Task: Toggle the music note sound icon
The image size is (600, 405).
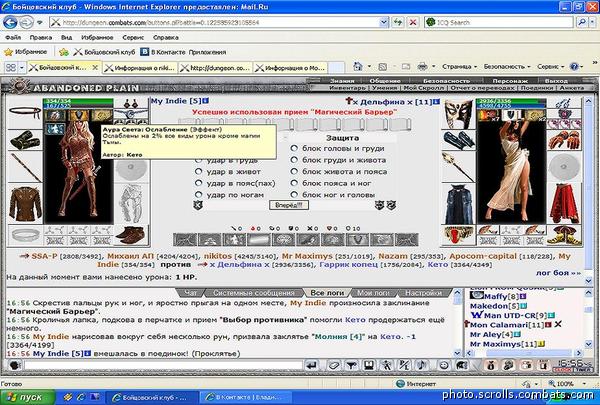Action: (x=422, y=365)
